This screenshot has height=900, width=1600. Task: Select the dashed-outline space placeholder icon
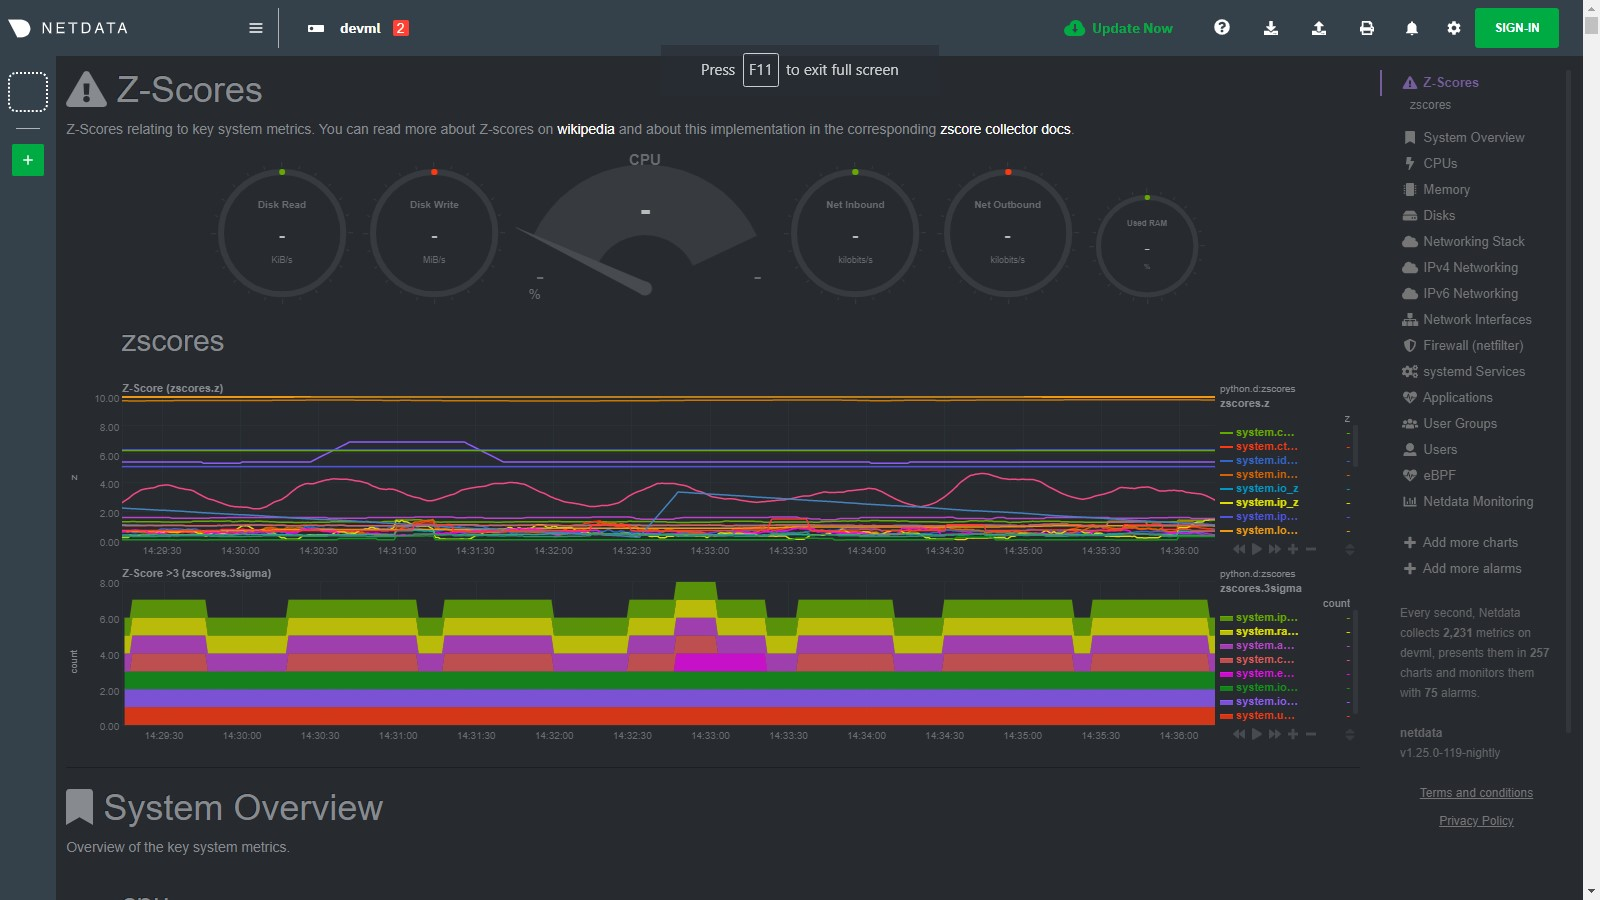[x=28, y=92]
